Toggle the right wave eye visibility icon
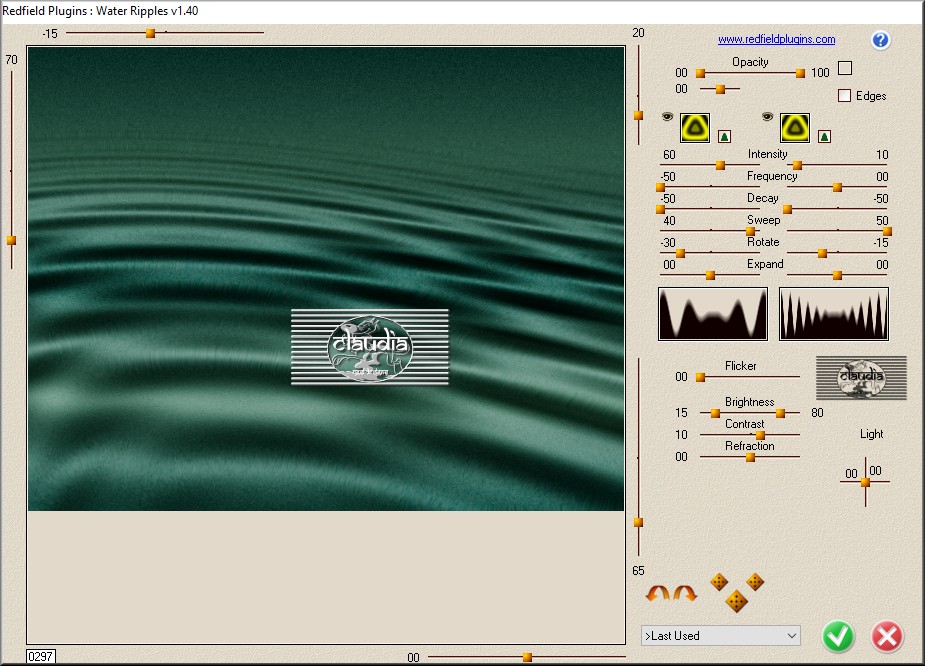 767,117
